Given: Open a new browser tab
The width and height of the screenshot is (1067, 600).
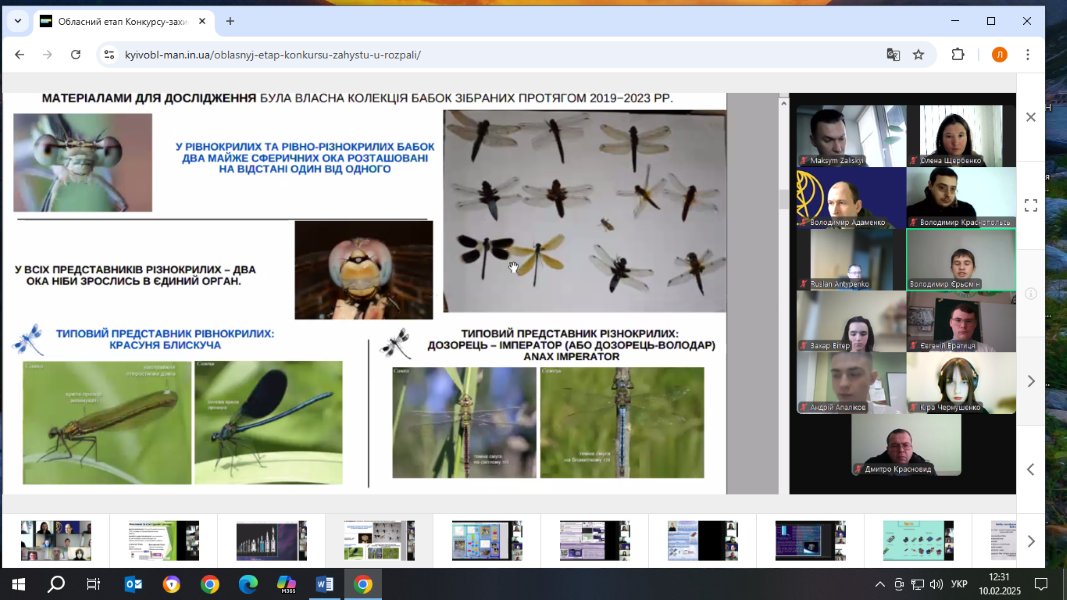Looking at the screenshot, I should pos(230,21).
